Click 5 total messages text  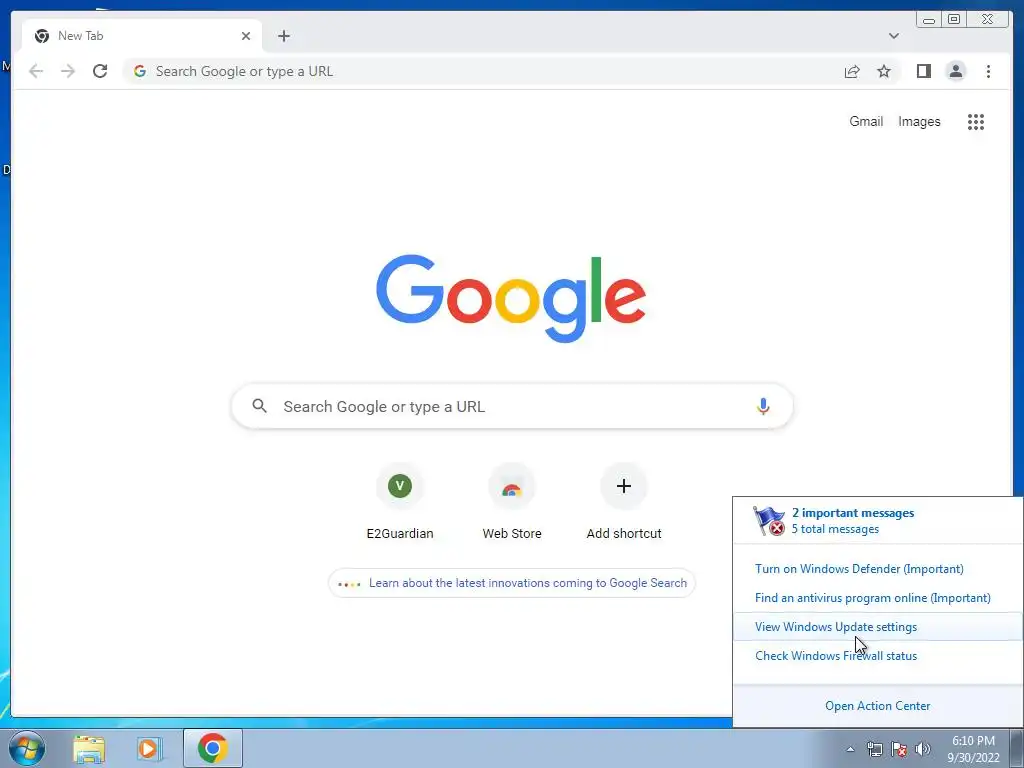click(835, 529)
